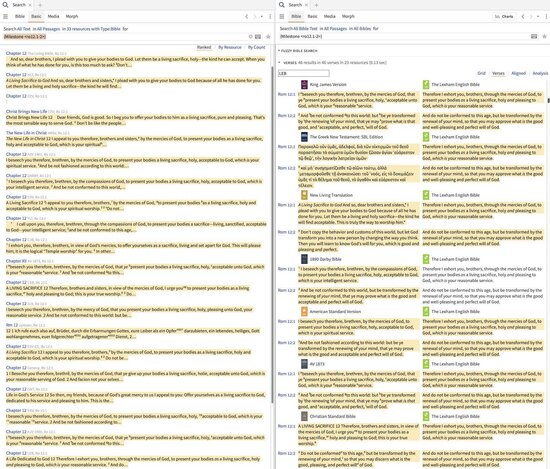Open the left panel hamburger menu
This screenshot has height=469, width=550.
click(5, 16)
